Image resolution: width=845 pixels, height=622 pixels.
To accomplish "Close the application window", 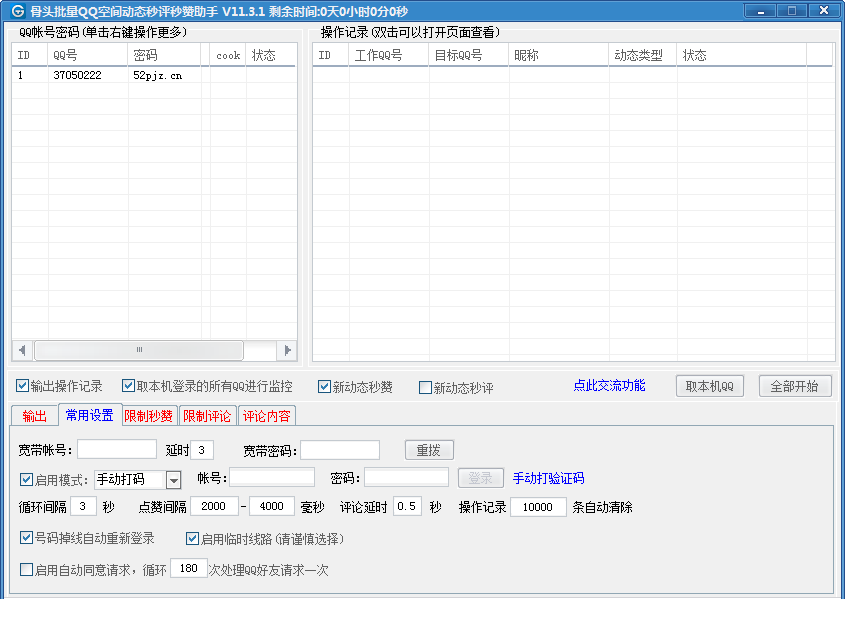I will tap(824, 11).
